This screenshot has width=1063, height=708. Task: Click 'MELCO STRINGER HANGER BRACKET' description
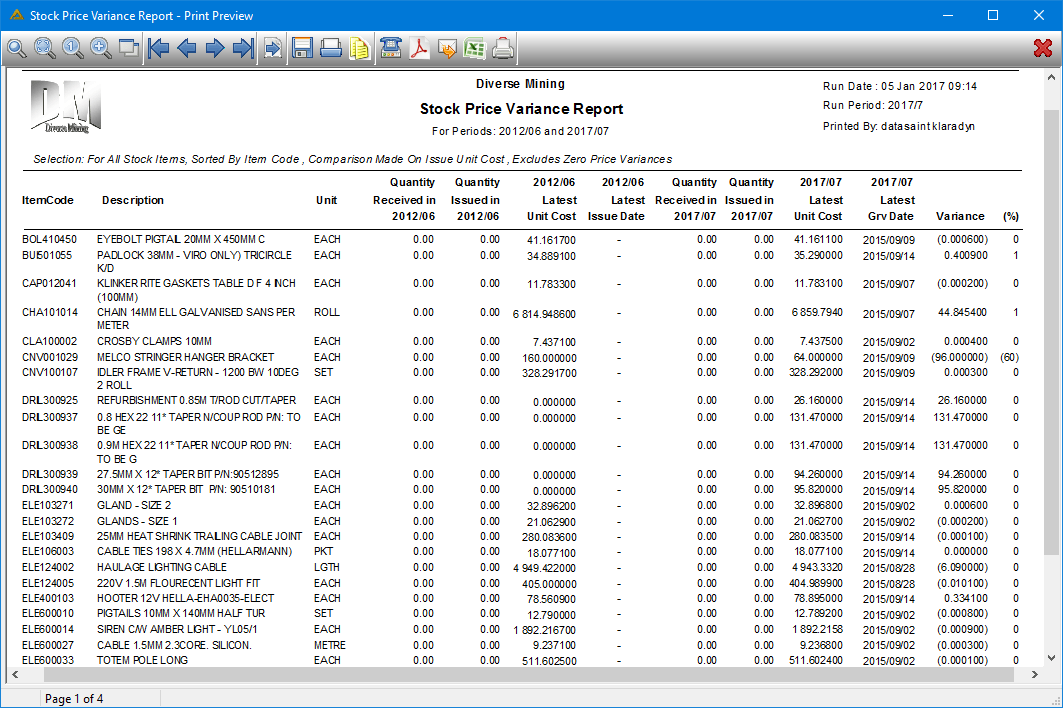pyautogui.click(x=185, y=357)
